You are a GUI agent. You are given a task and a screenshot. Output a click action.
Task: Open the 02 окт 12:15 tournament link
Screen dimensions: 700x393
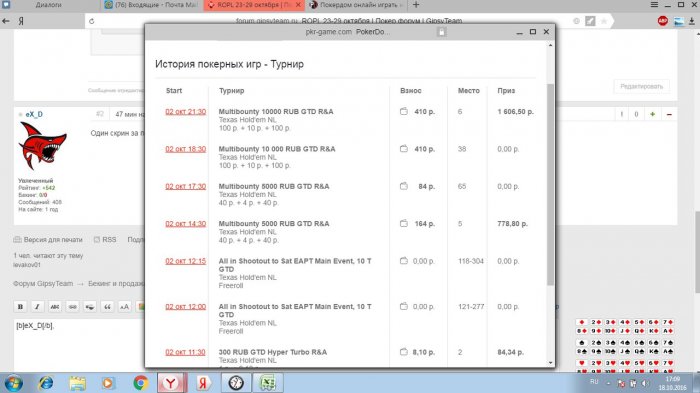(x=186, y=261)
